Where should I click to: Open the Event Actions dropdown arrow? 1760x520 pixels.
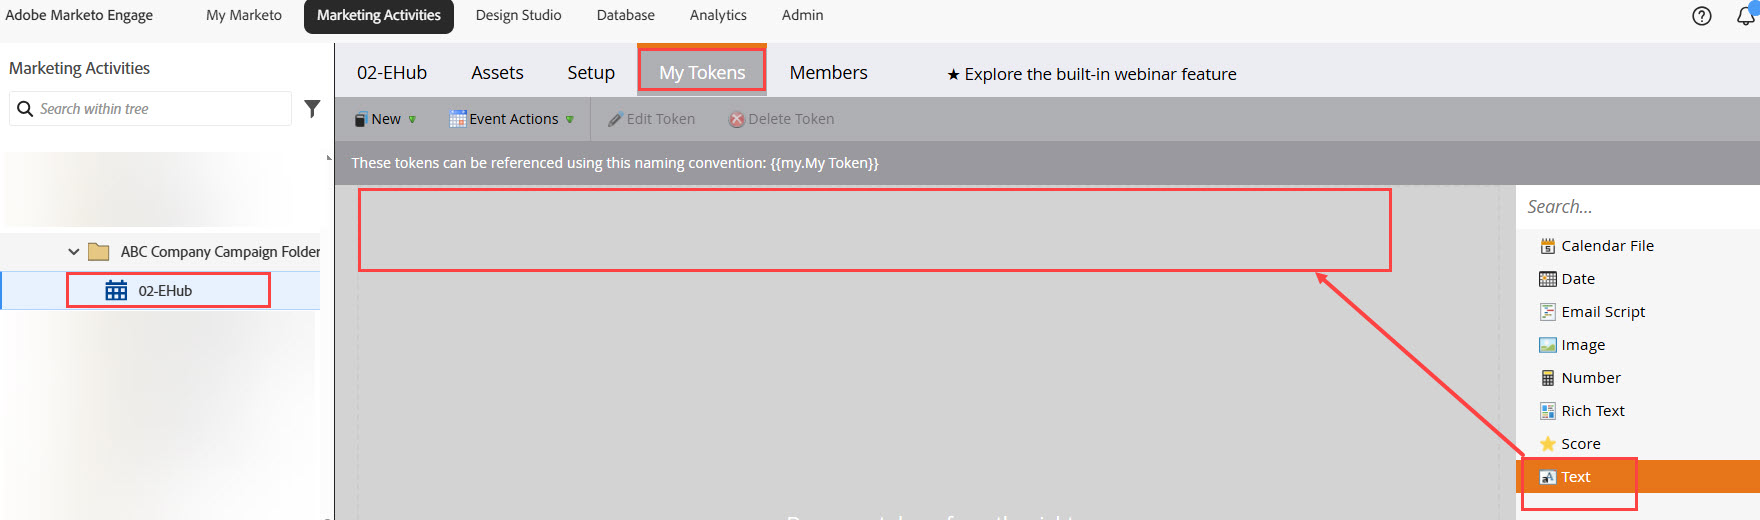point(570,120)
